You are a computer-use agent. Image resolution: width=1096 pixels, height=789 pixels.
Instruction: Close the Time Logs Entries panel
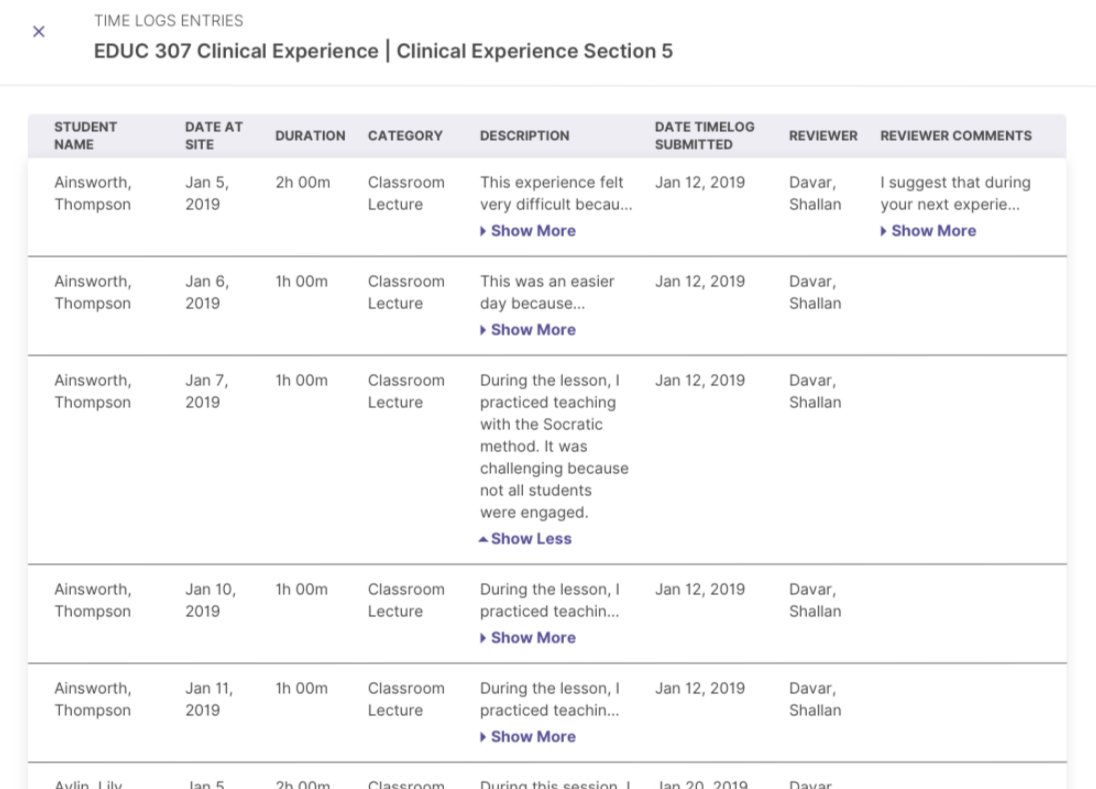coord(39,32)
